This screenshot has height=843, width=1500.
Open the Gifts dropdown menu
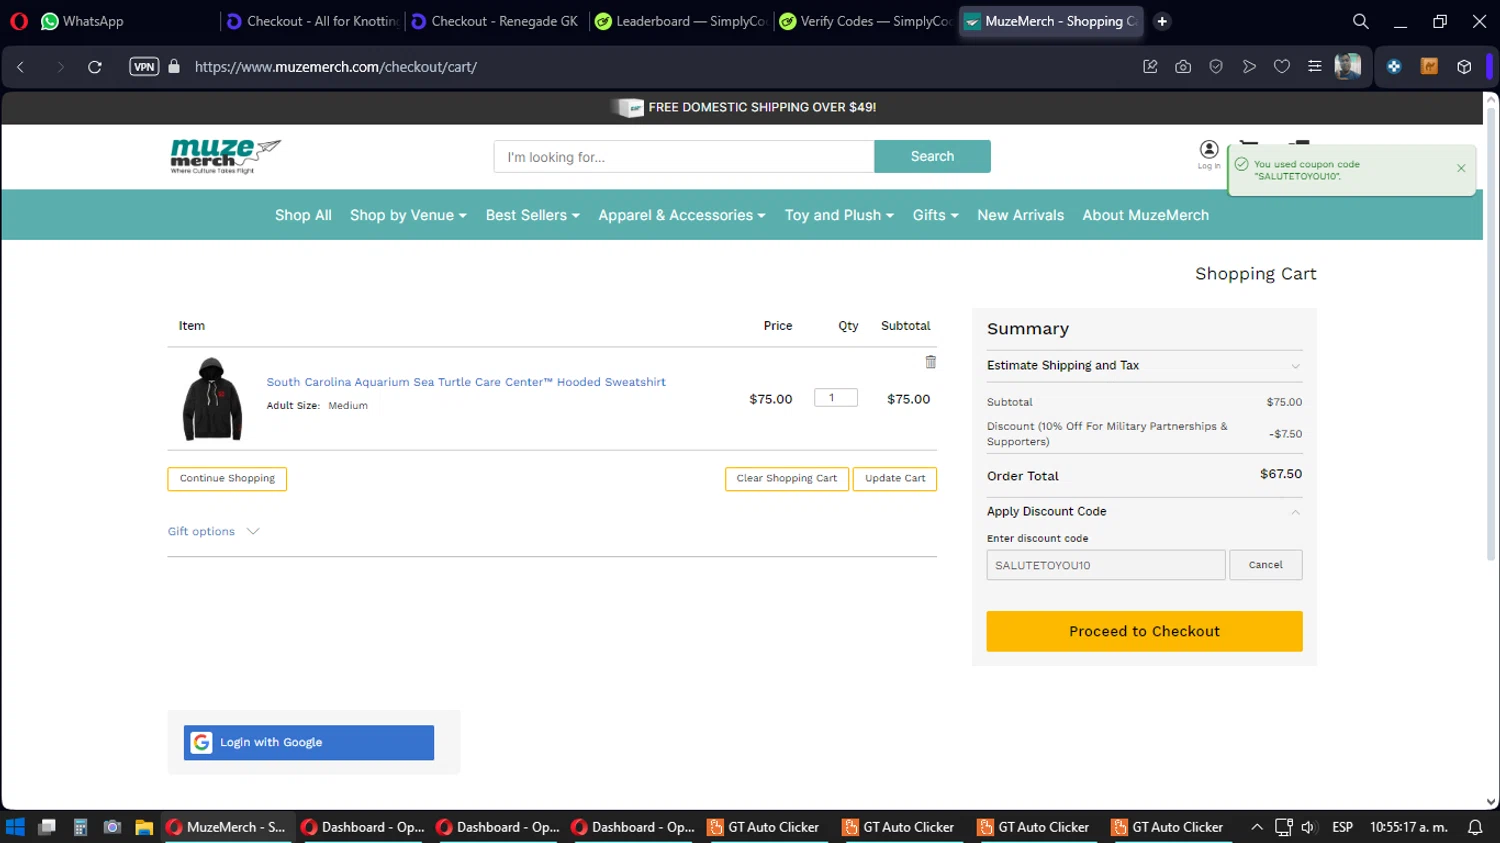click(x=935, y=215)
